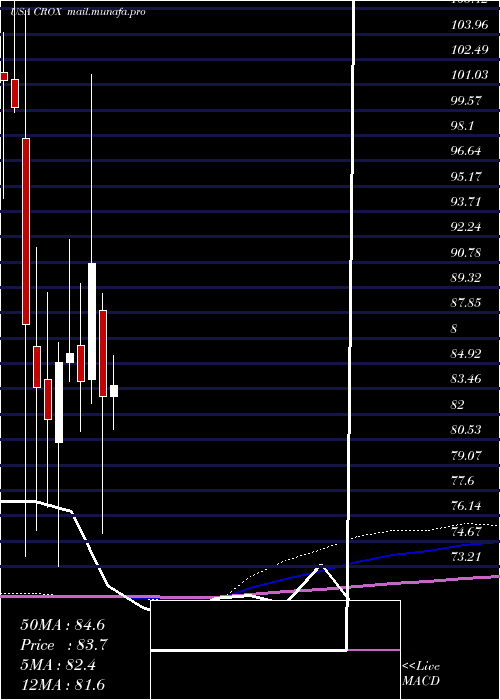This screenshot has width=500, height=700.
Task: Click the 84.92 price axis label
Action: 467,354
